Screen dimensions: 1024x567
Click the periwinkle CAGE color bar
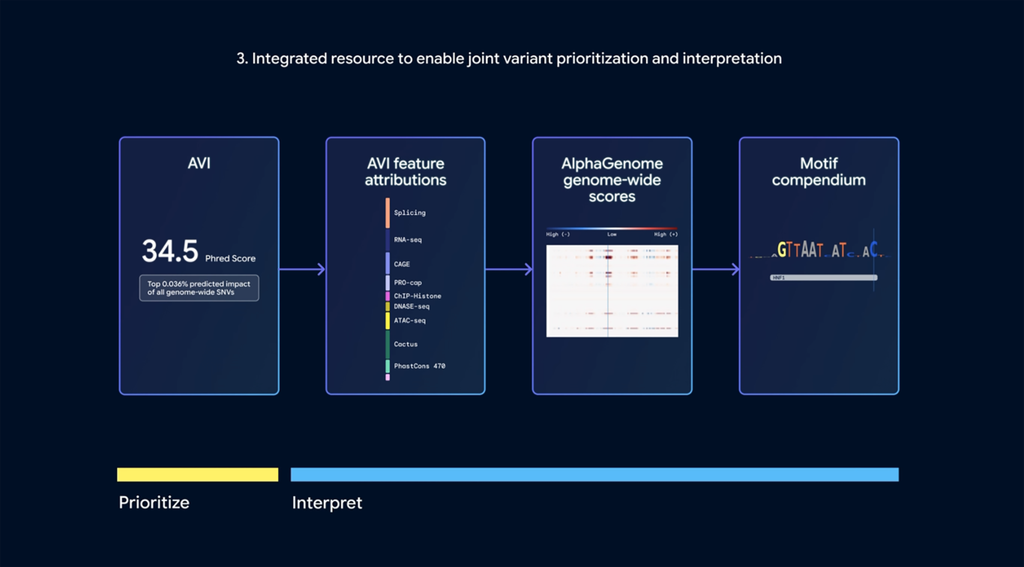[388, 264]
